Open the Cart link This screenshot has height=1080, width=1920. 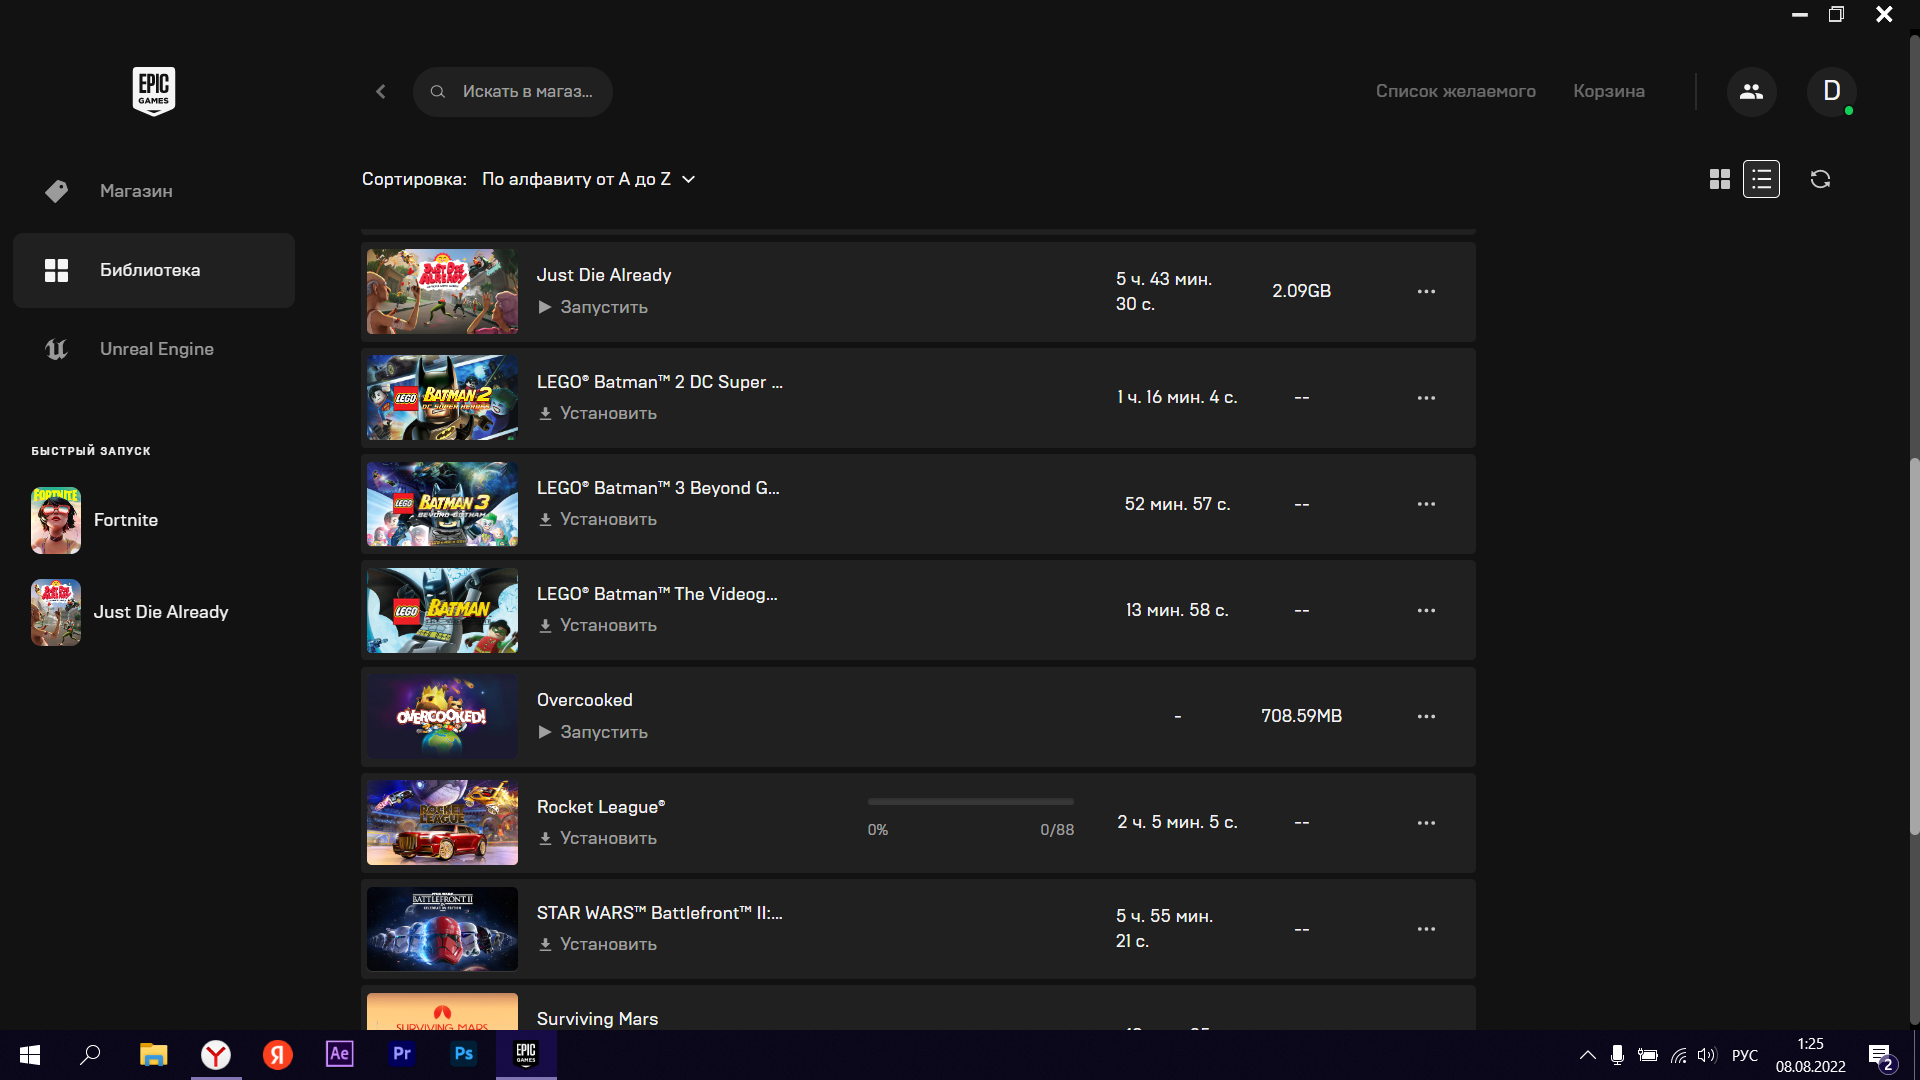point(1608,91)
